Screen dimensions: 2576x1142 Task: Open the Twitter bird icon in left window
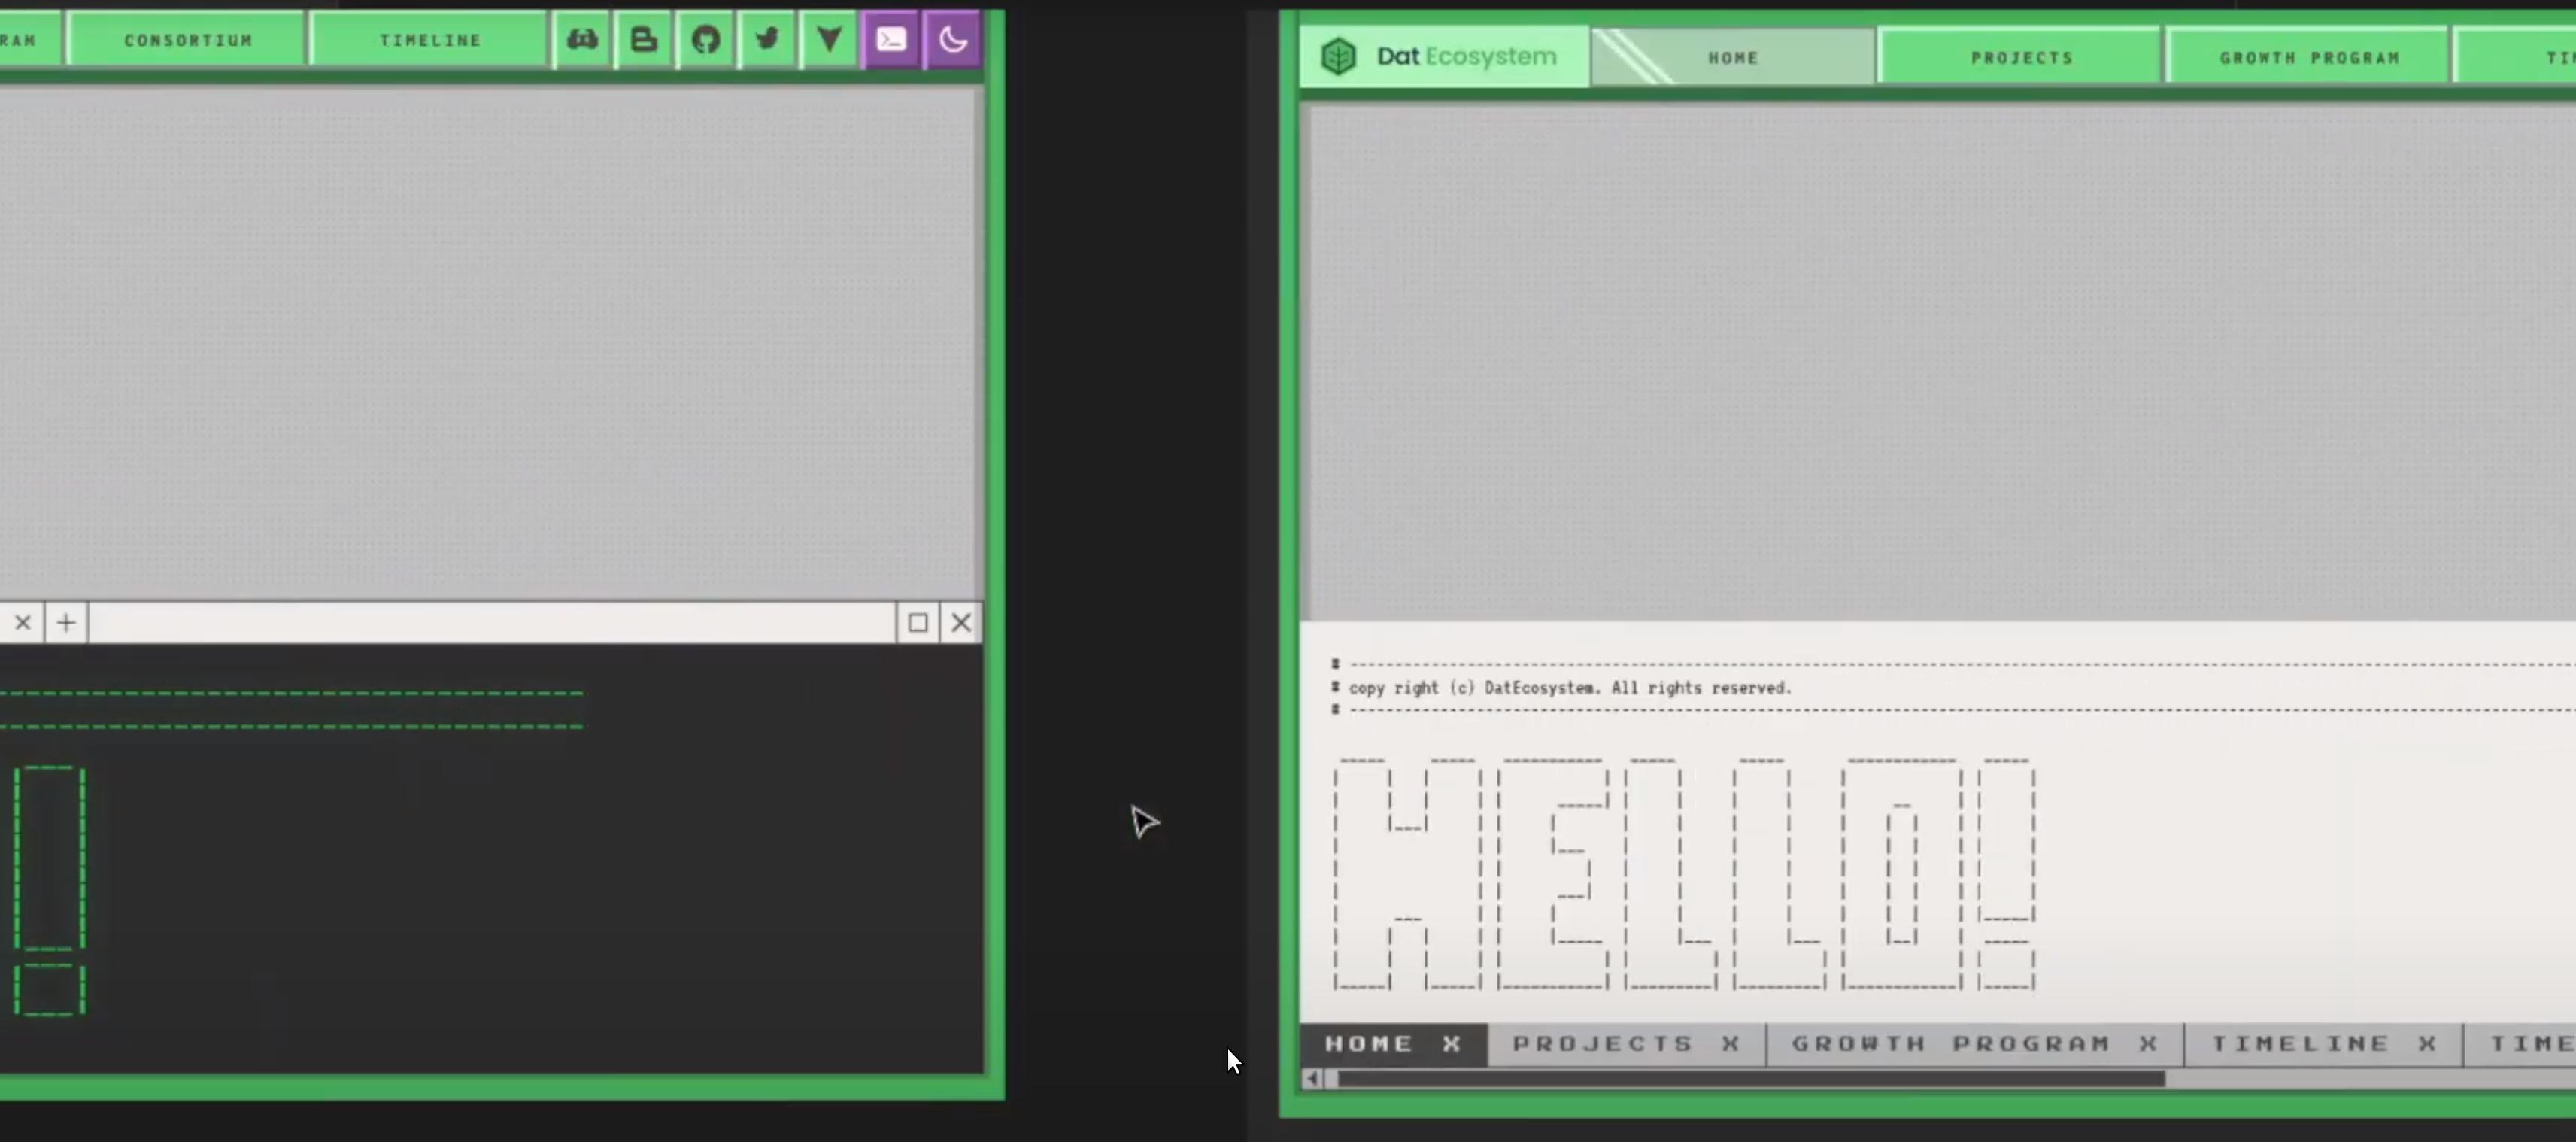pos(767,40)
